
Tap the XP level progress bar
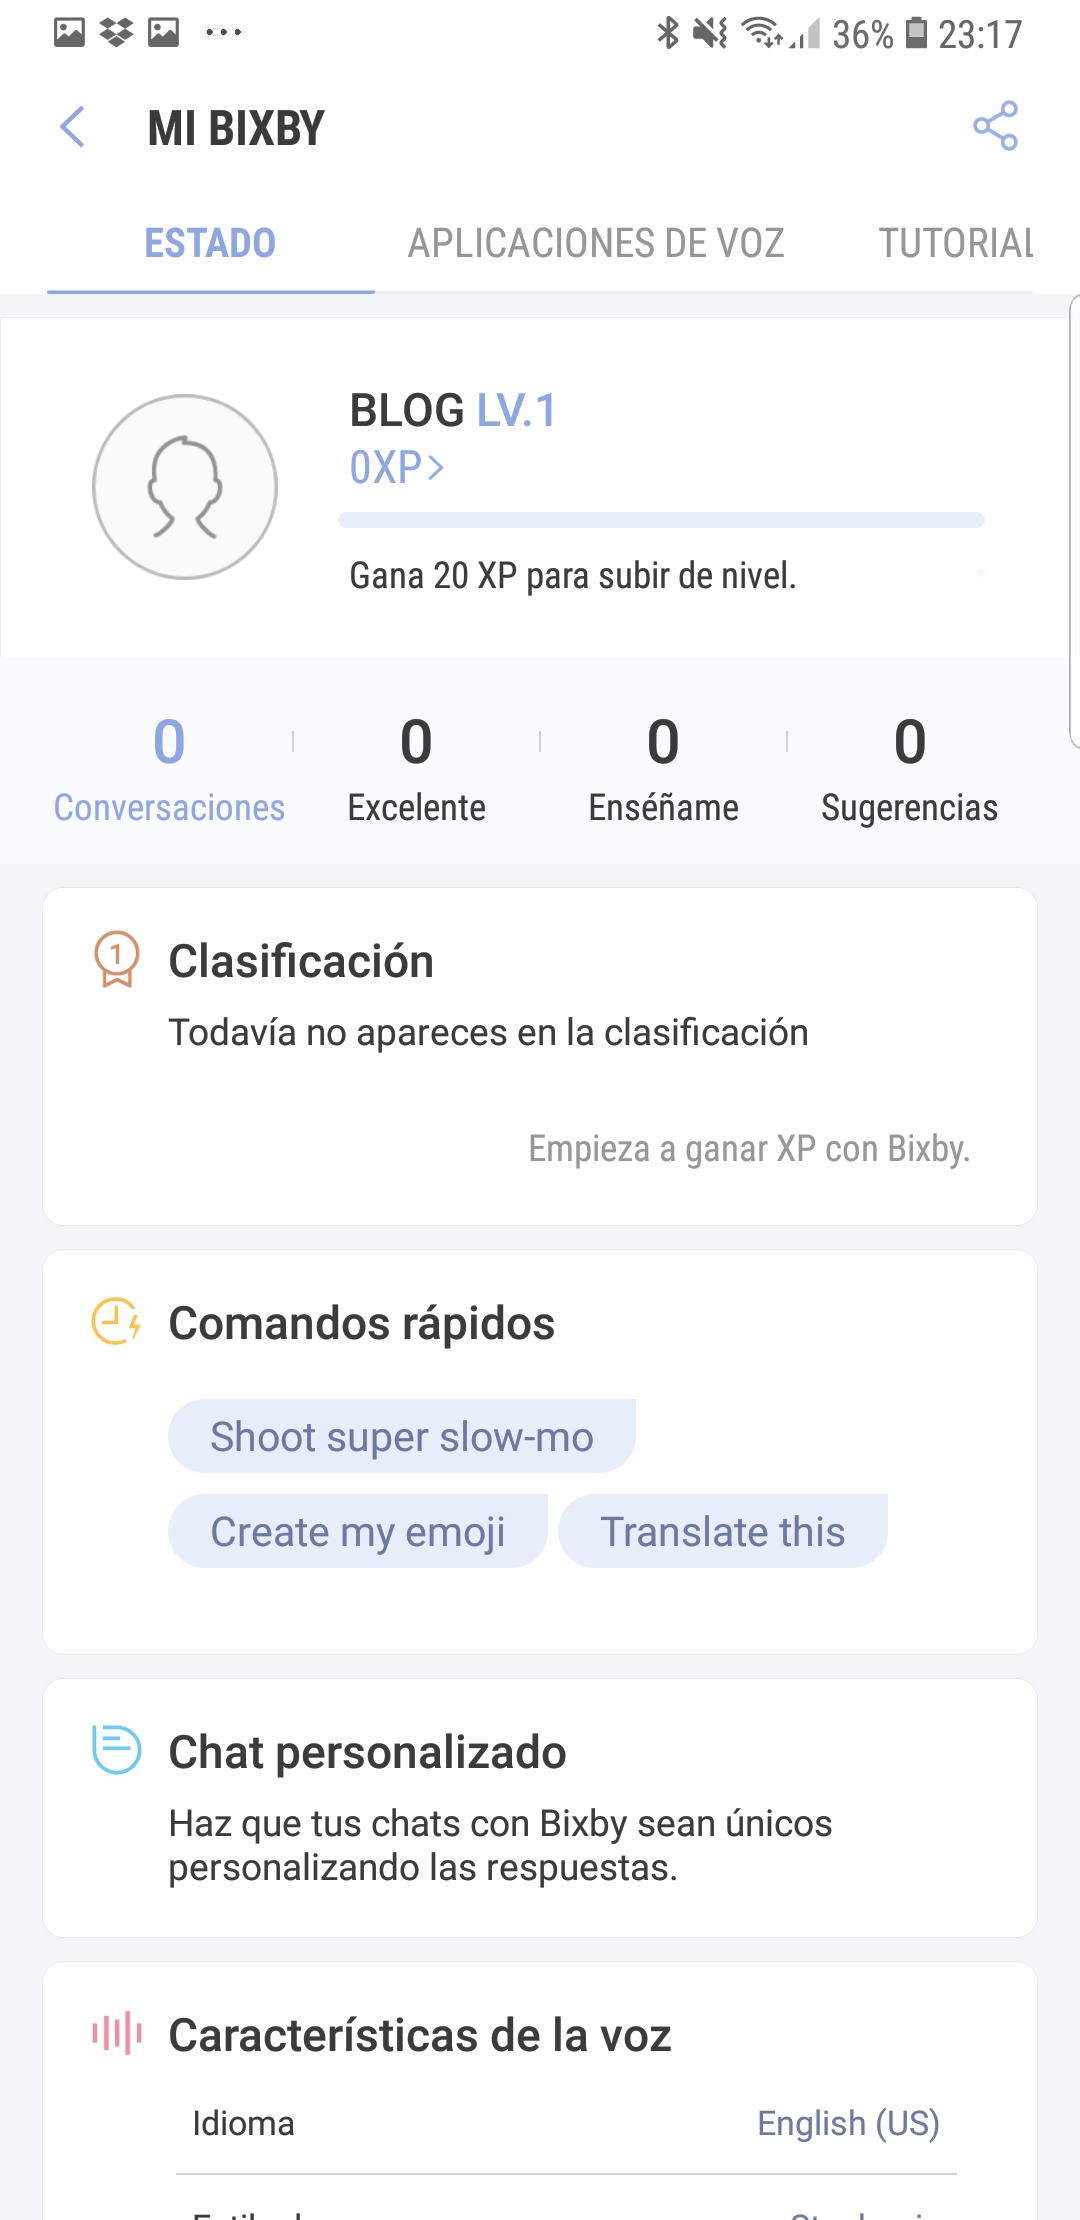661,520
